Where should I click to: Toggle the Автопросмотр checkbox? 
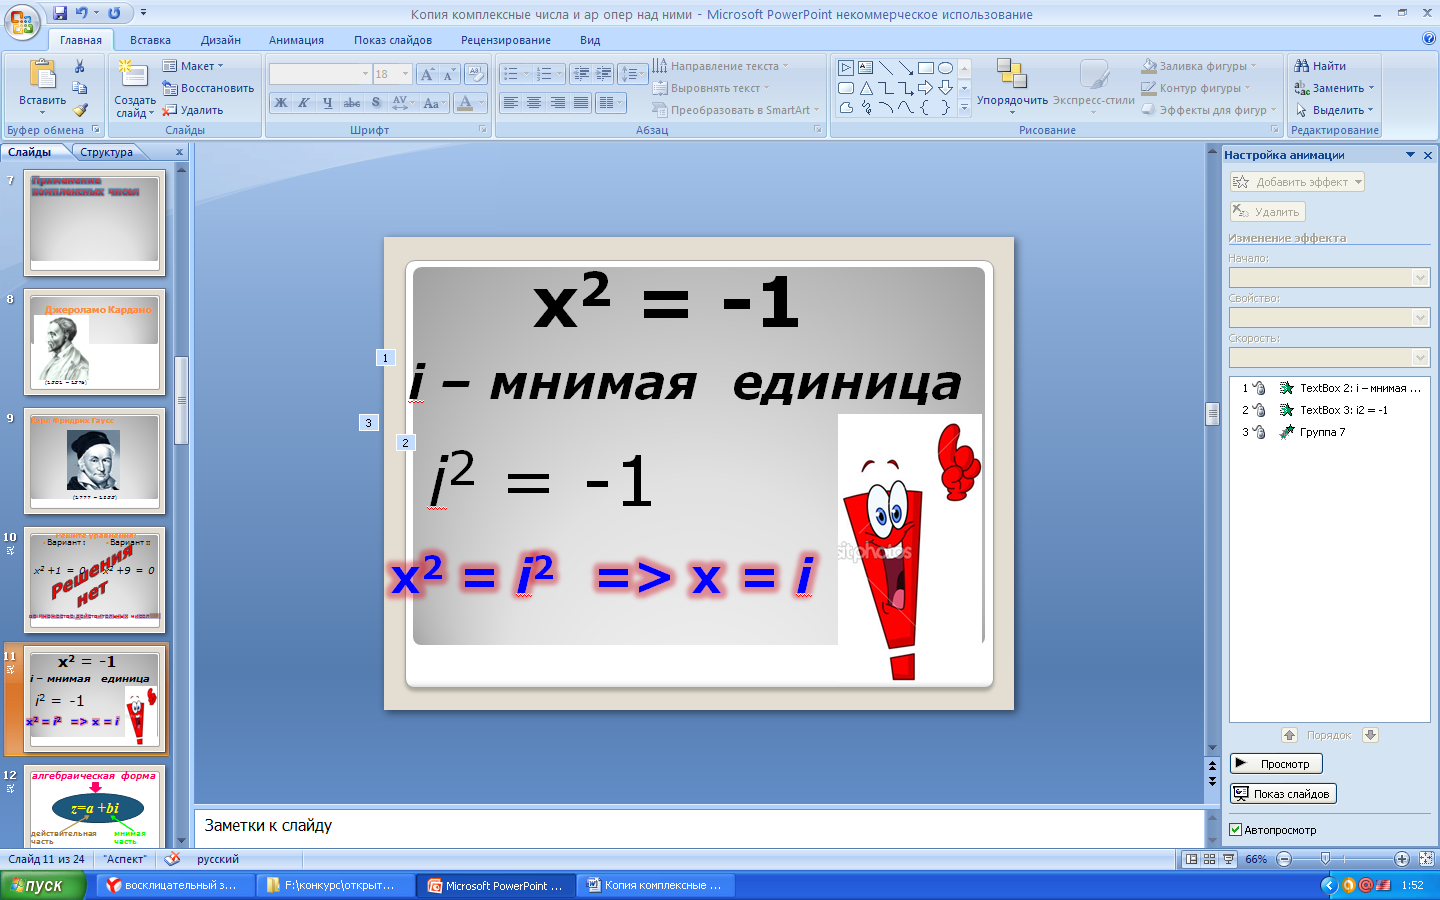click(1235, 830)
